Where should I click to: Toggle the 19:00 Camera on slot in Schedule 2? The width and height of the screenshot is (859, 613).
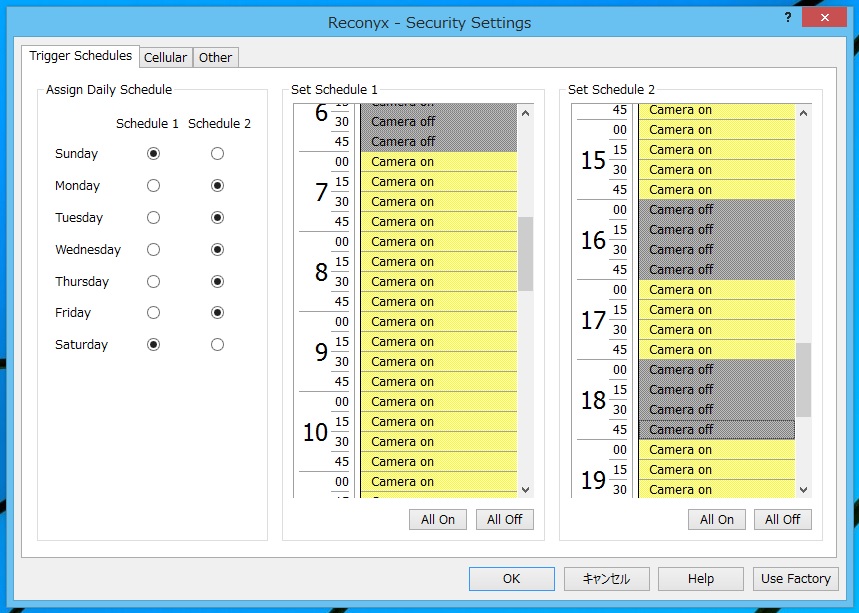717,450
